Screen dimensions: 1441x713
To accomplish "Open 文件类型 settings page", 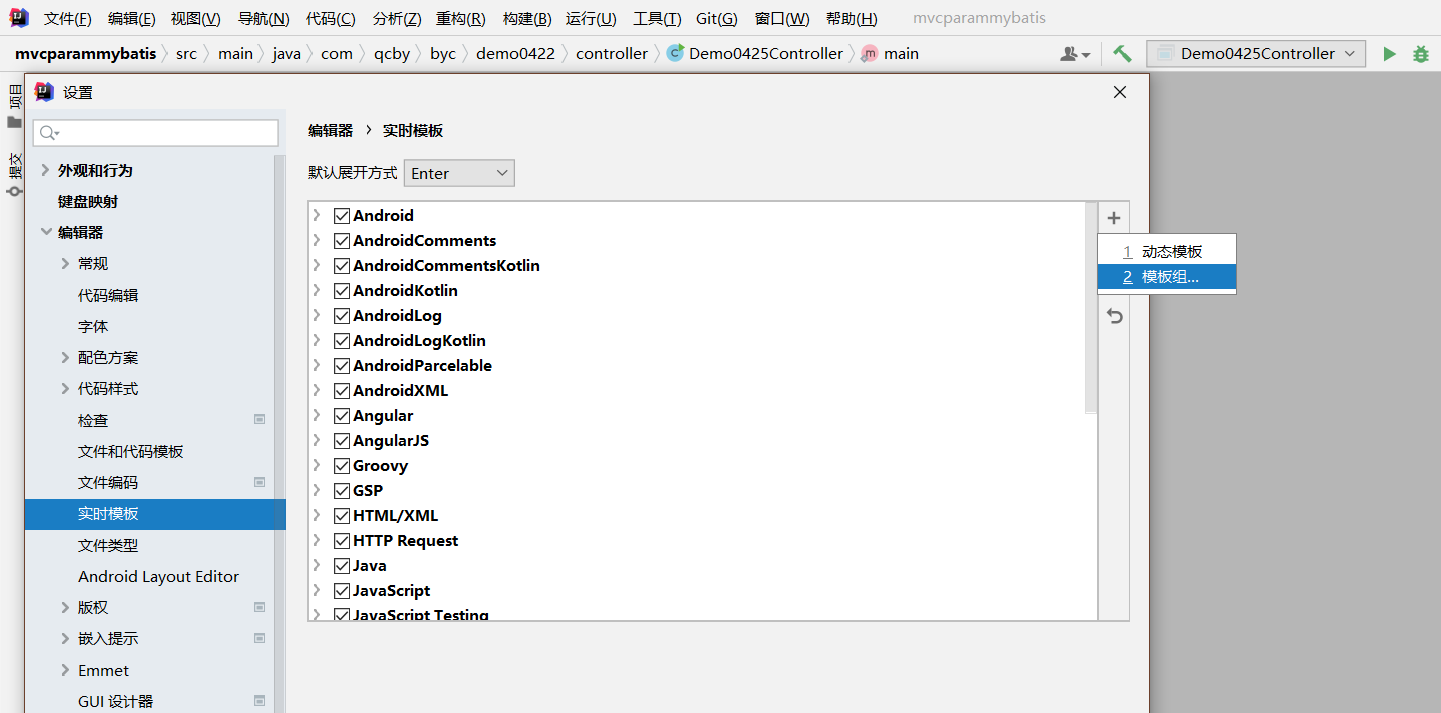I will [x=108, y=545].
